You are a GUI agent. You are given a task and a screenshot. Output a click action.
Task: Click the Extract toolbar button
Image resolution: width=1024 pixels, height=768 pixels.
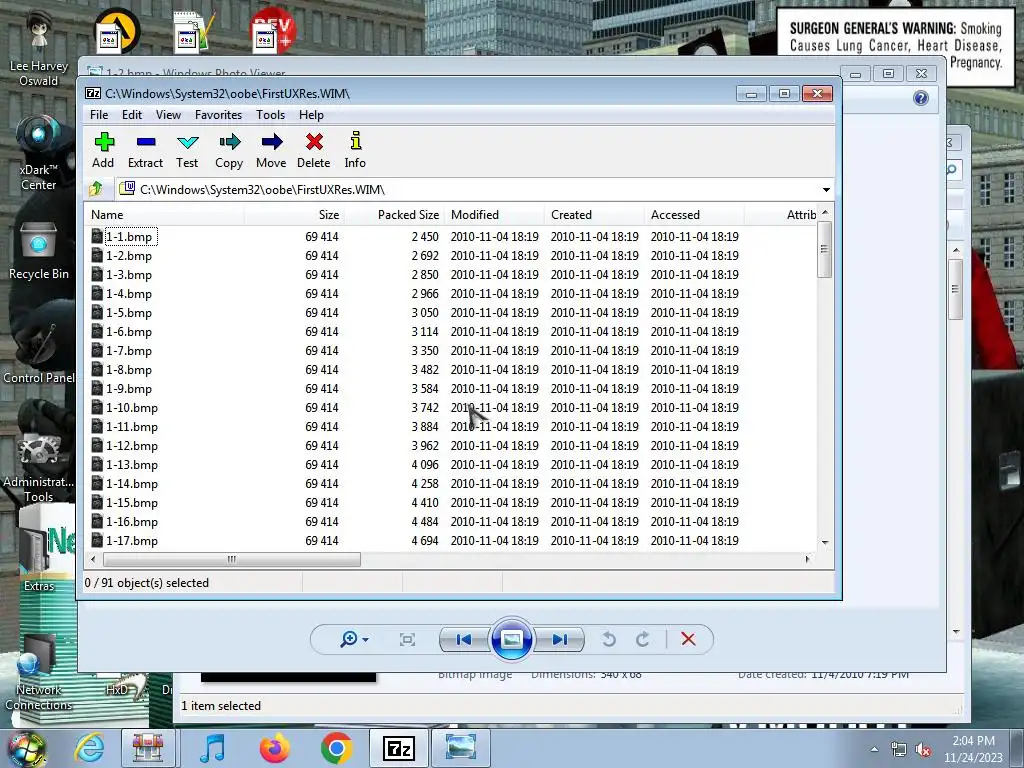coord(146,151)
